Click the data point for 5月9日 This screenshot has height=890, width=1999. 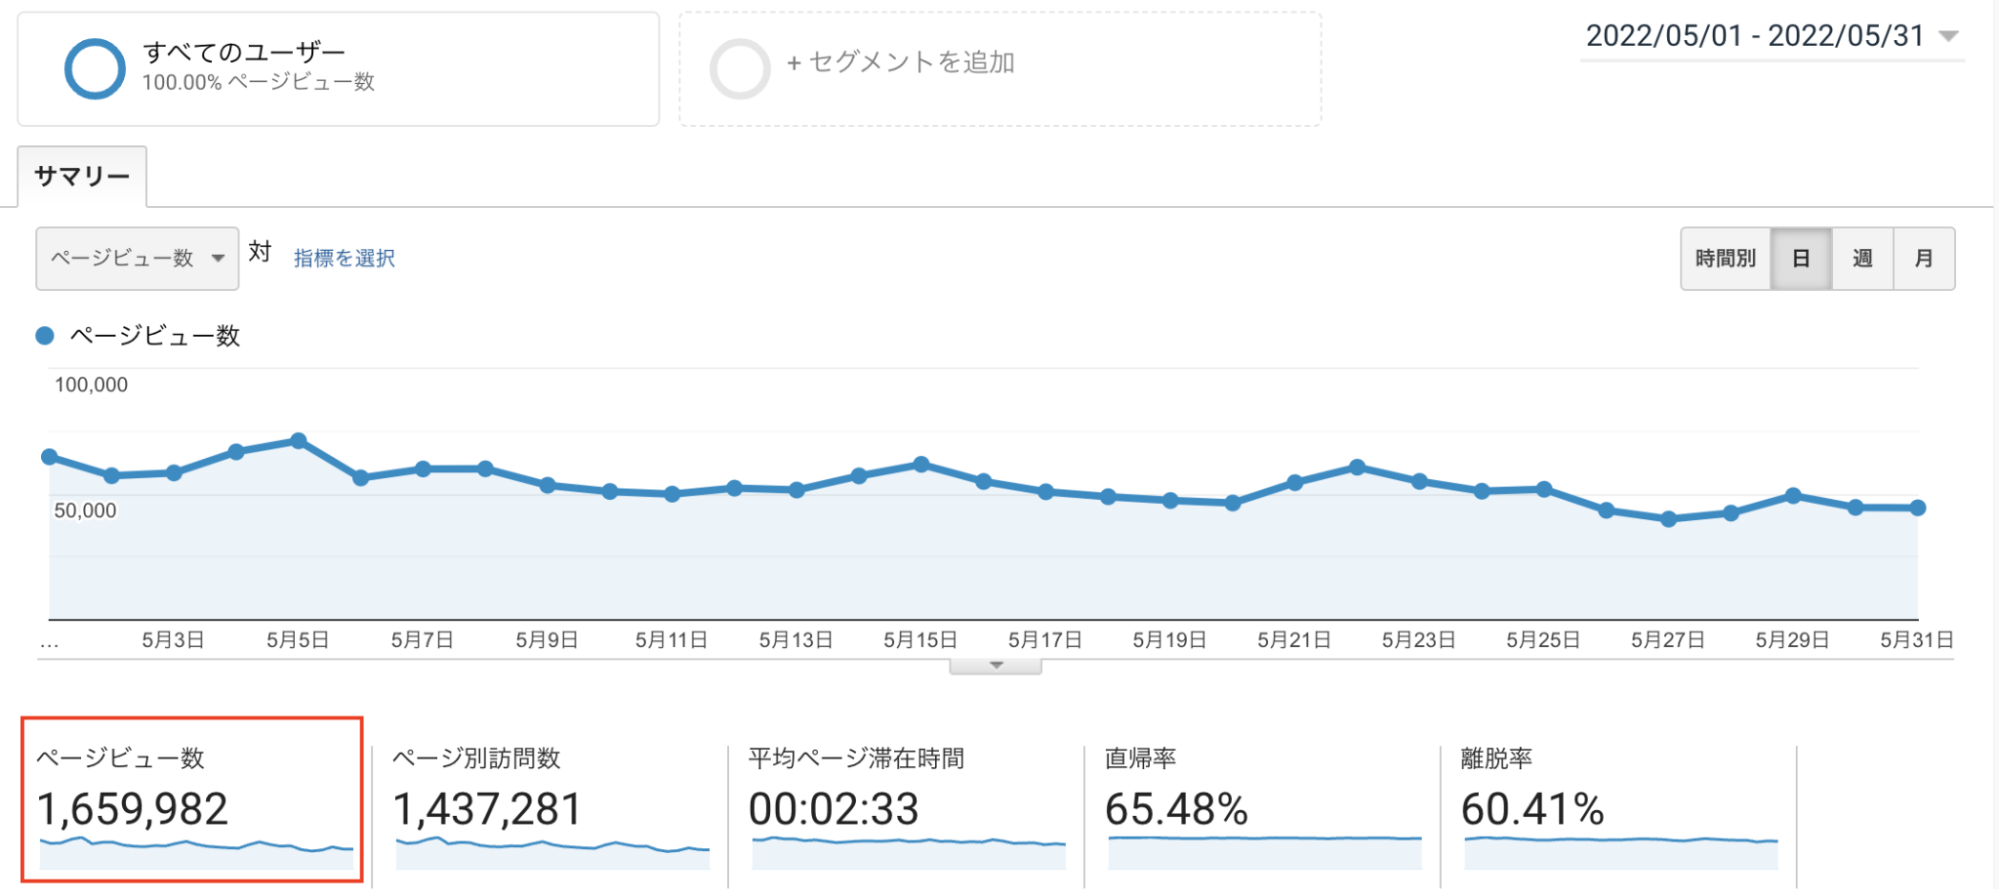pos(548,485)
